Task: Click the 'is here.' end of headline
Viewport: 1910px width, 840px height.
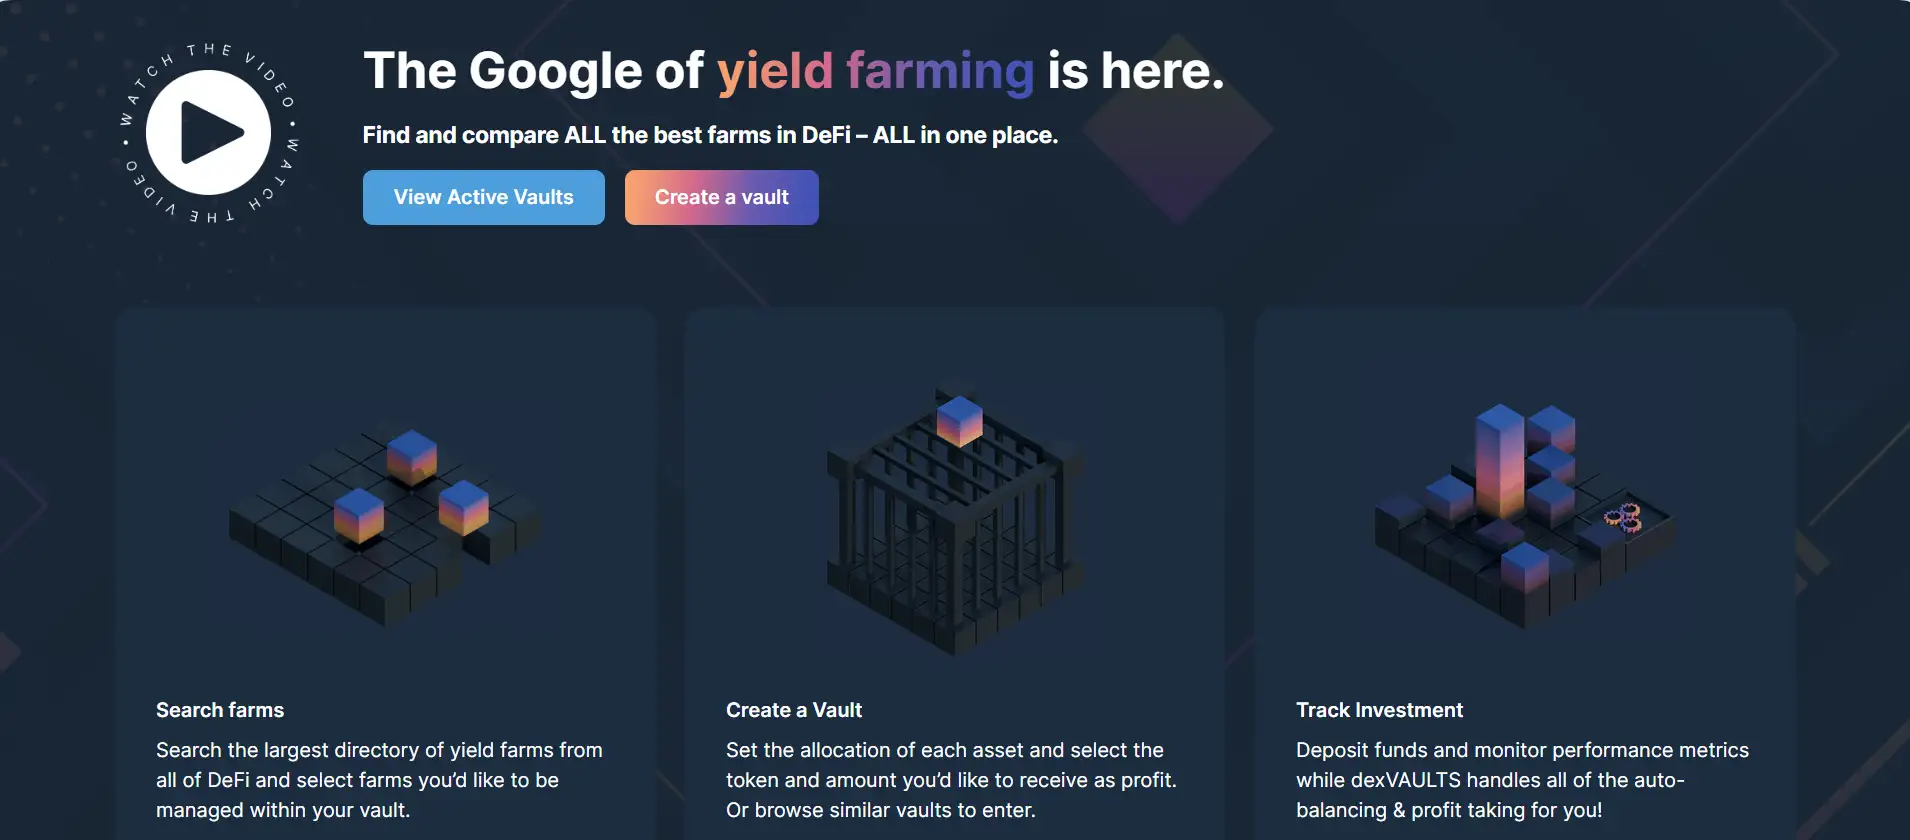Action: [1135, 71]
